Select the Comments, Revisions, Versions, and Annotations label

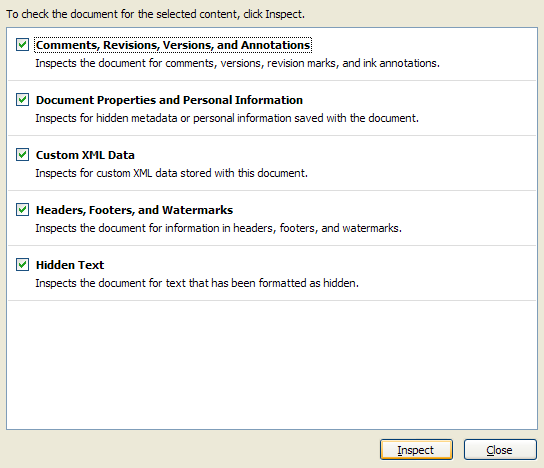tap(173, 45)
